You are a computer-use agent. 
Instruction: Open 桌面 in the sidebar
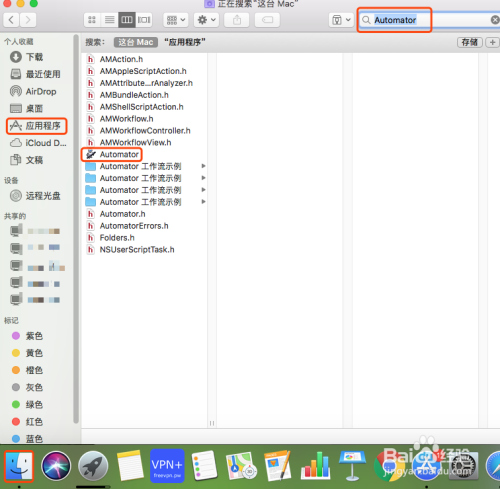click(27, 108)
